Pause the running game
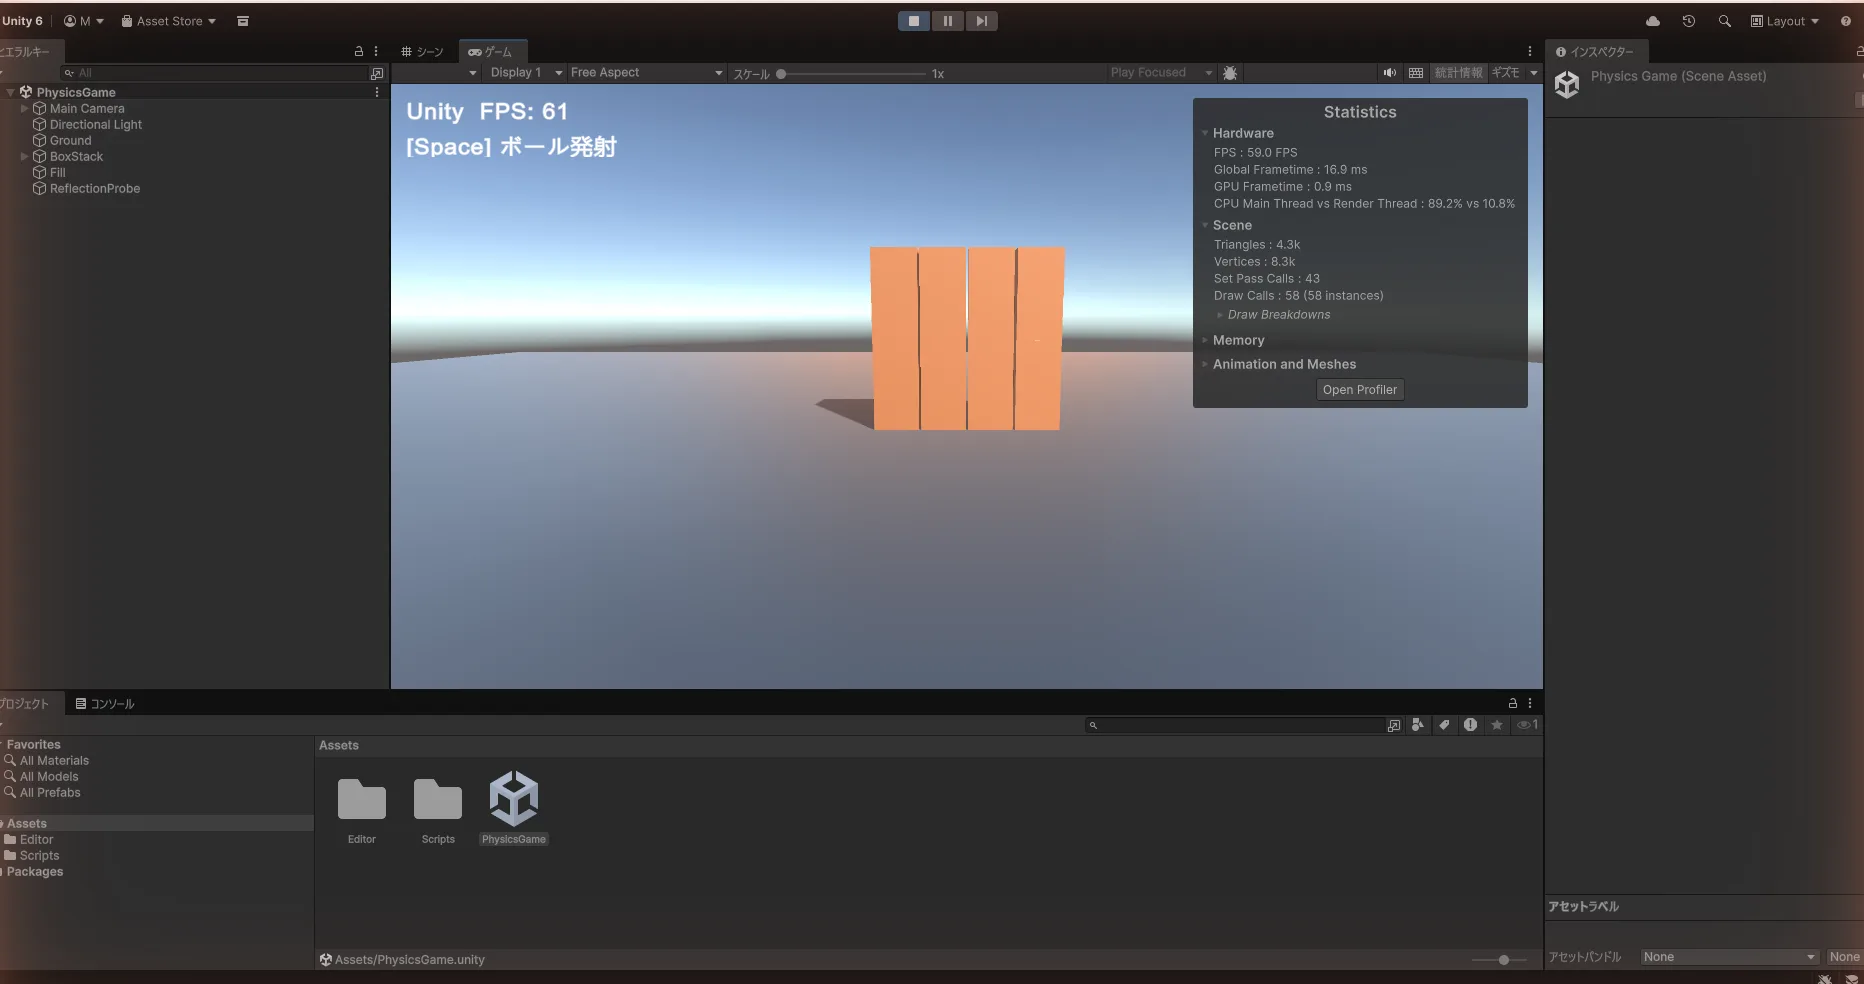1864x984 pixels. tap(947, 21)
